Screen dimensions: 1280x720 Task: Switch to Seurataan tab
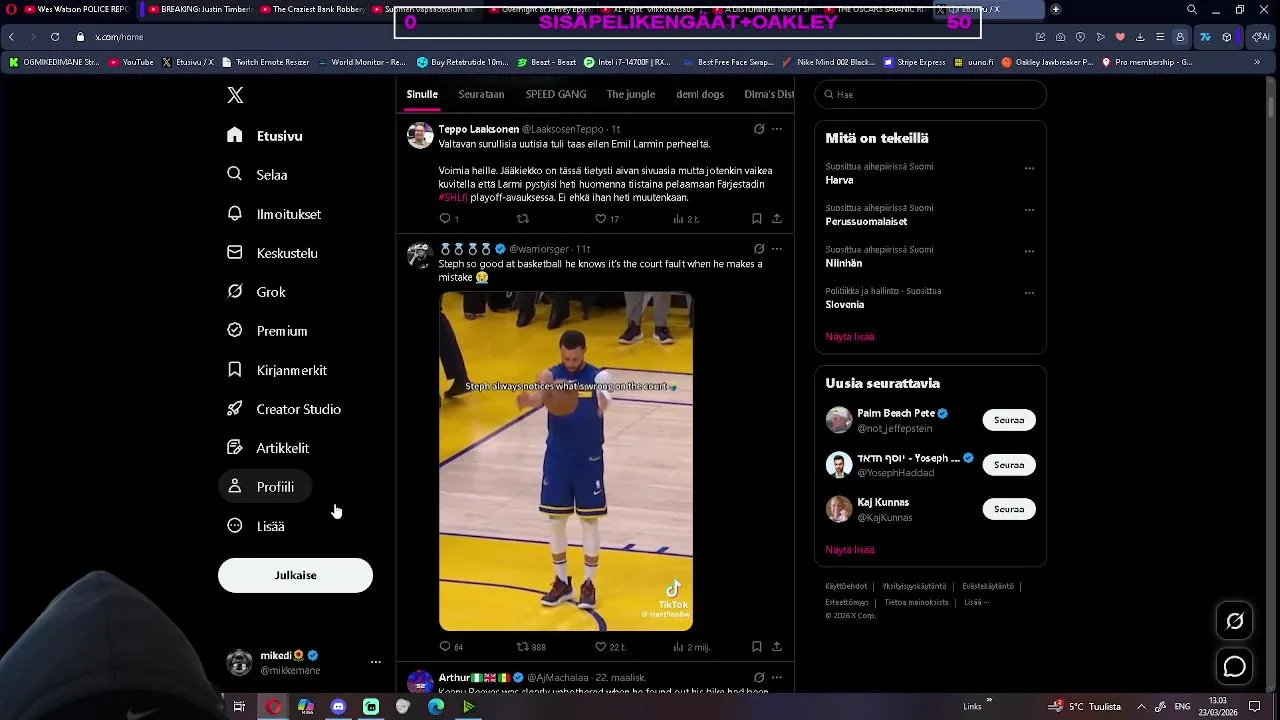pos(481,95)
